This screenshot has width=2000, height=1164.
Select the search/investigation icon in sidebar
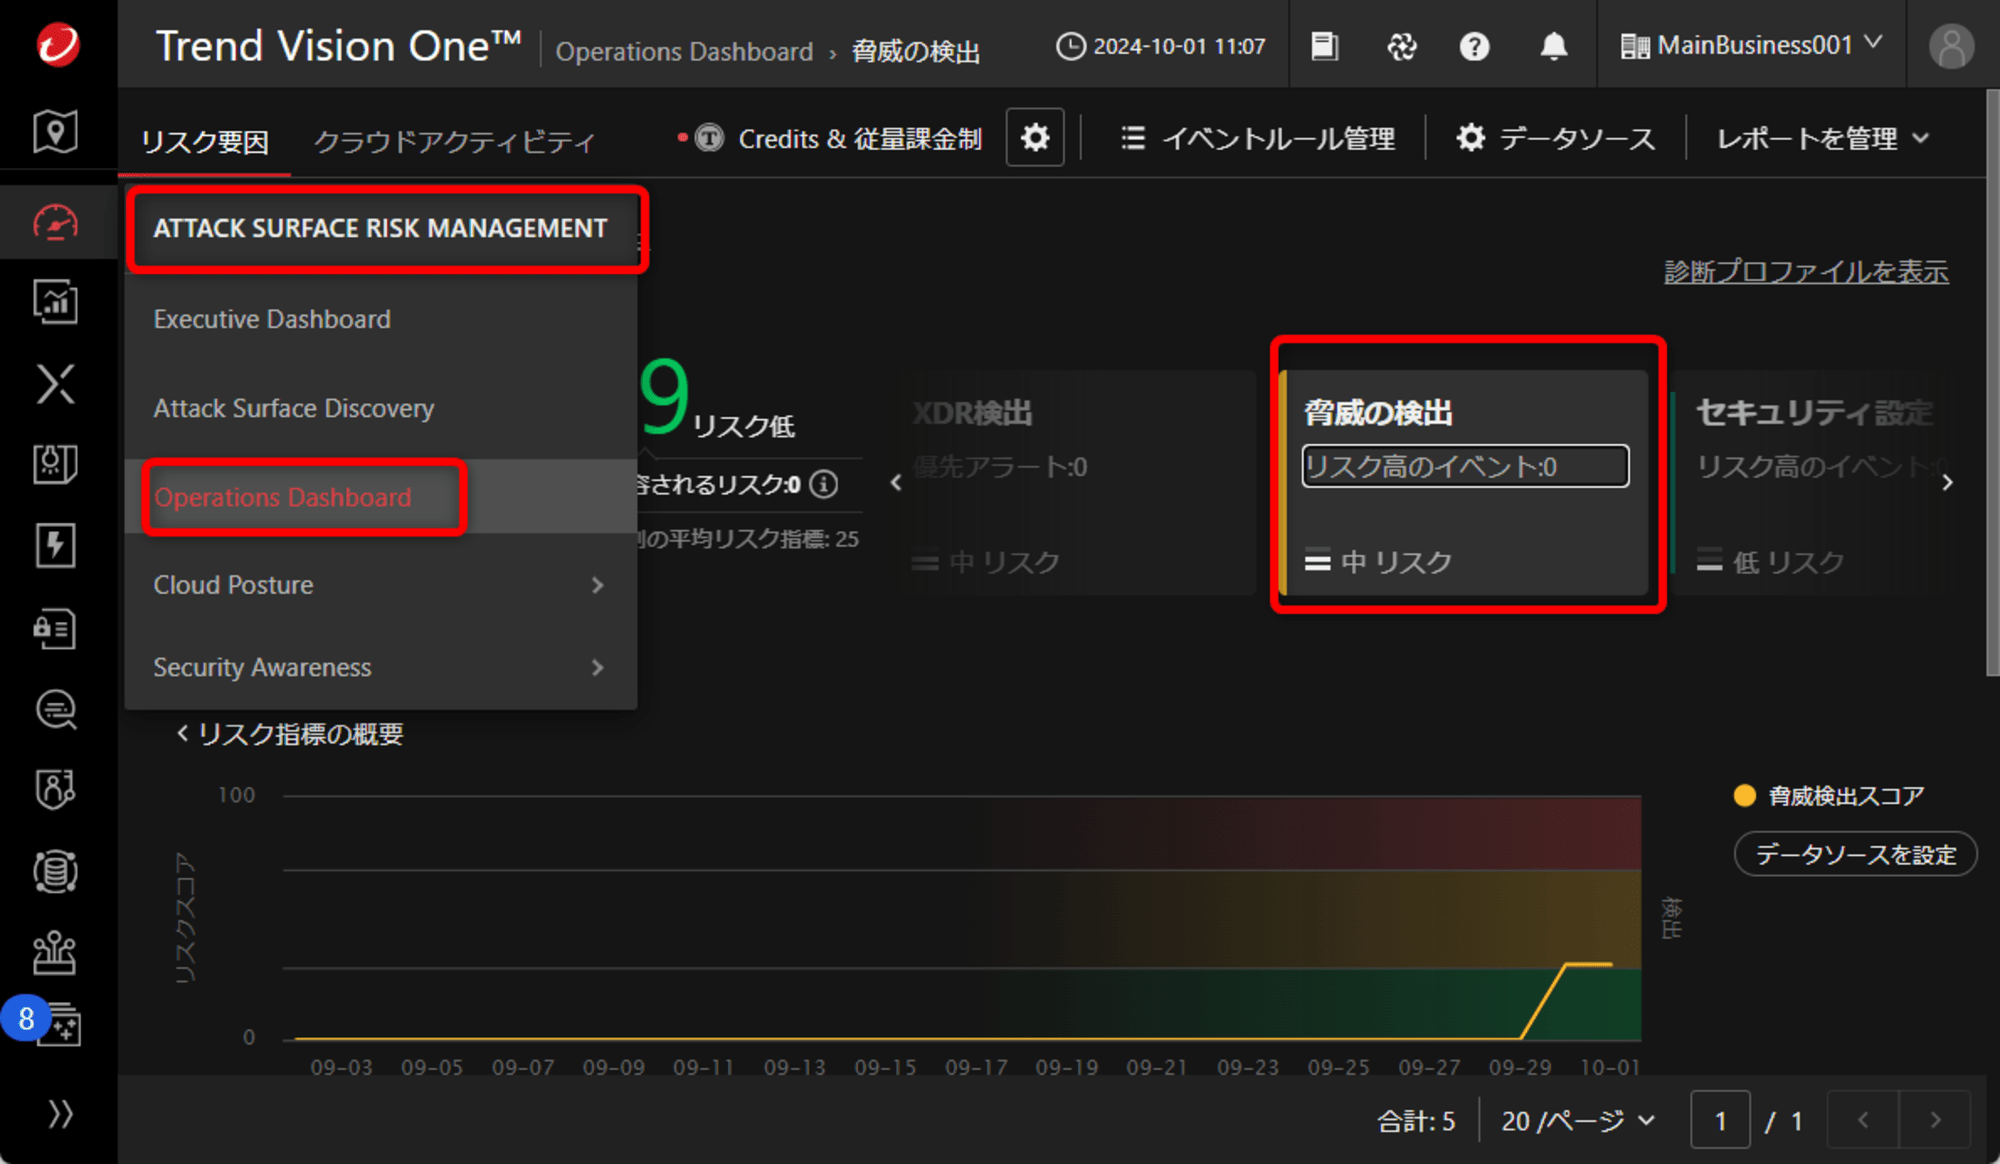click(x=53, y=707)
